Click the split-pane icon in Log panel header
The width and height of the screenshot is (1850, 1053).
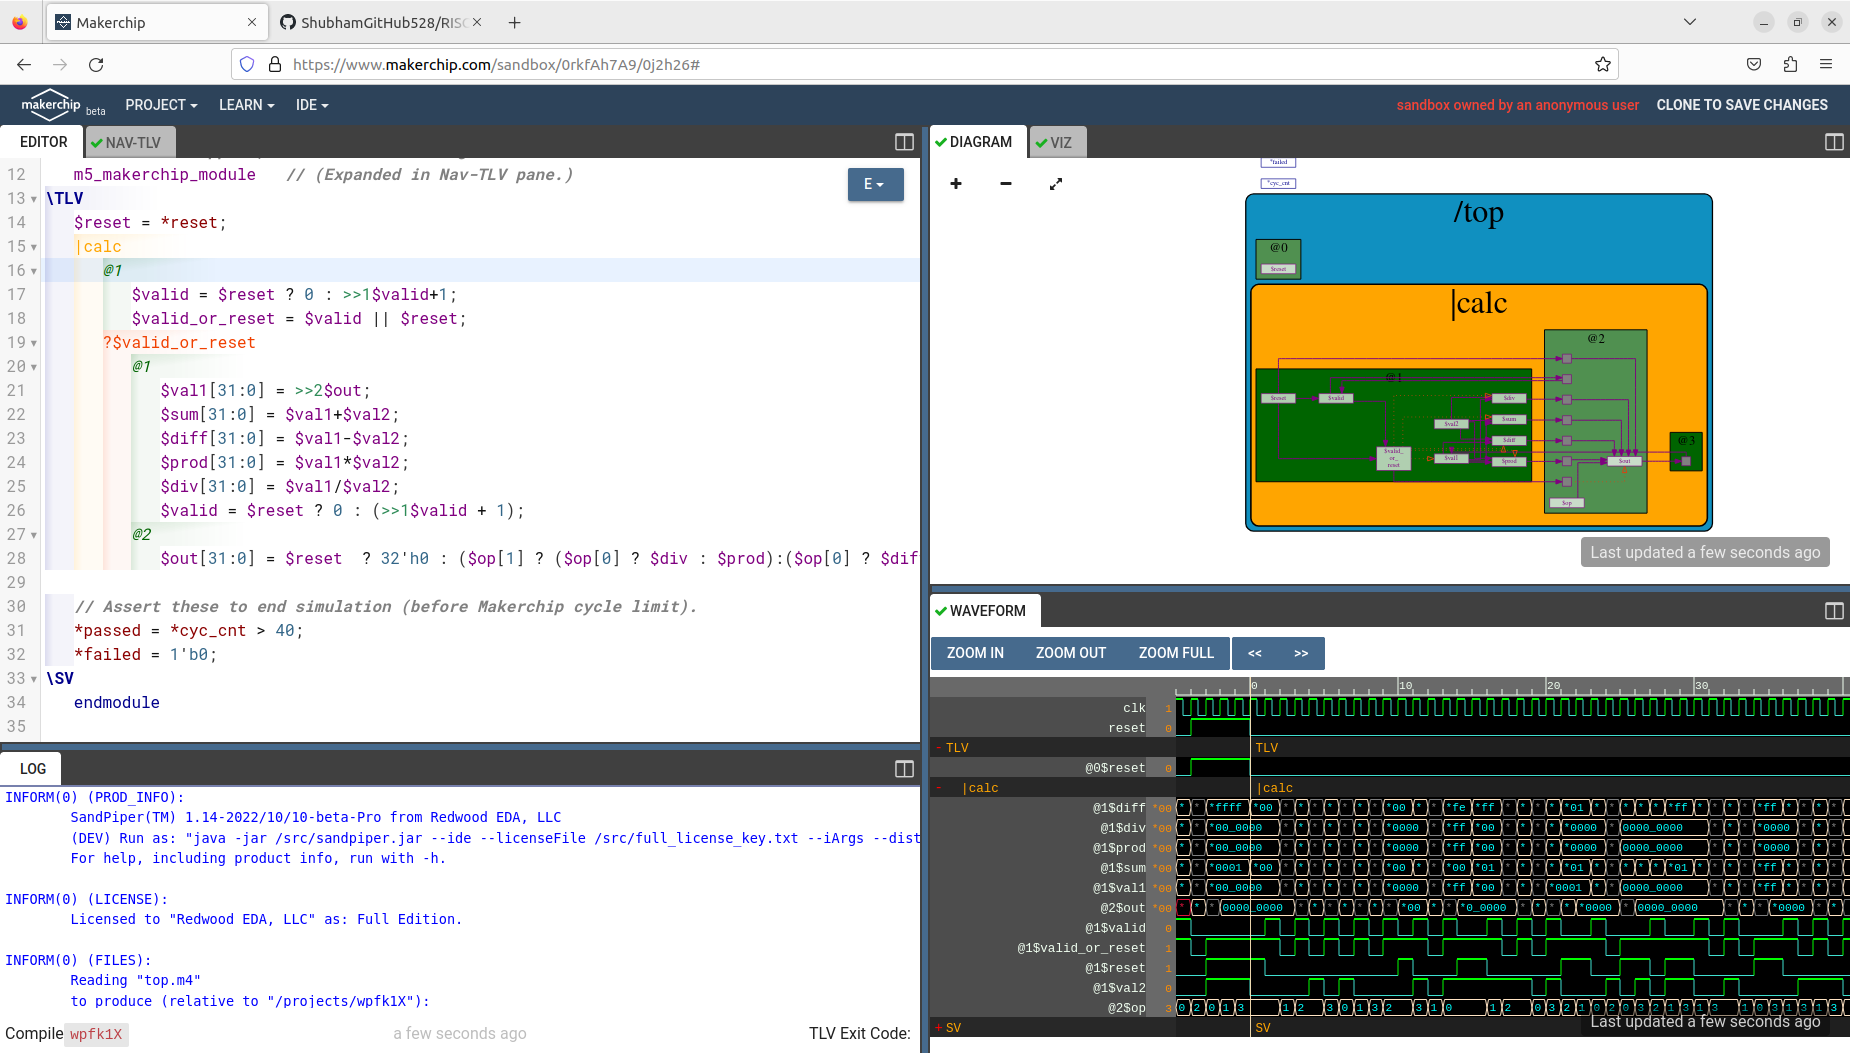coord(903,768)
